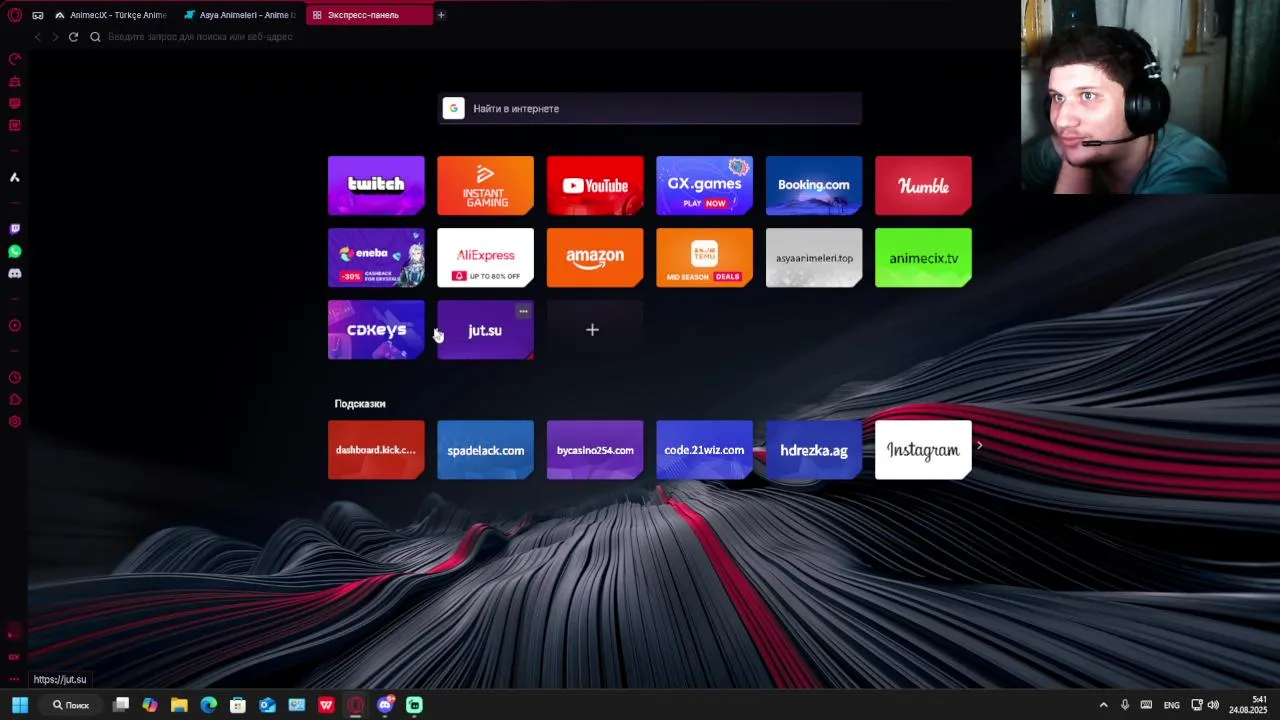Open the sidebar three-dots setup menu
This screenshot has height=720, width=1280.
(14, 679)
